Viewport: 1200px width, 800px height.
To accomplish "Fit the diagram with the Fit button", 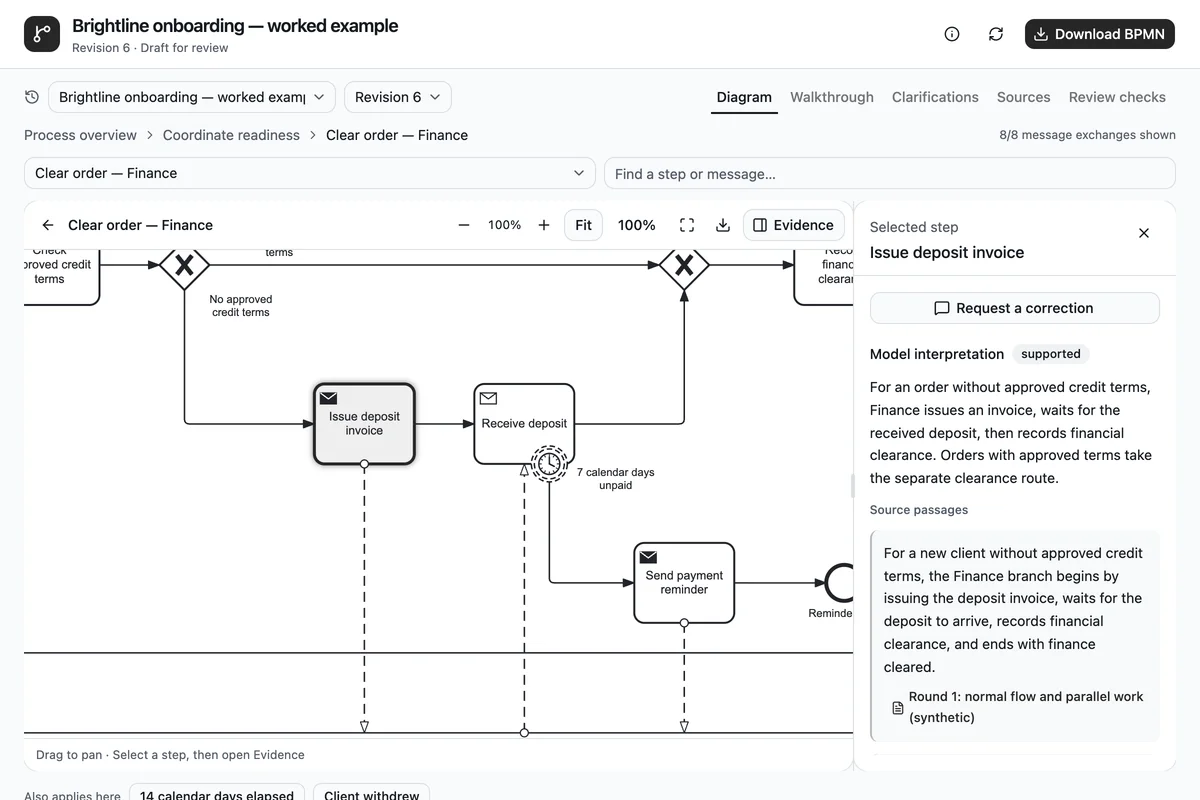I will [x=584, y=225].
